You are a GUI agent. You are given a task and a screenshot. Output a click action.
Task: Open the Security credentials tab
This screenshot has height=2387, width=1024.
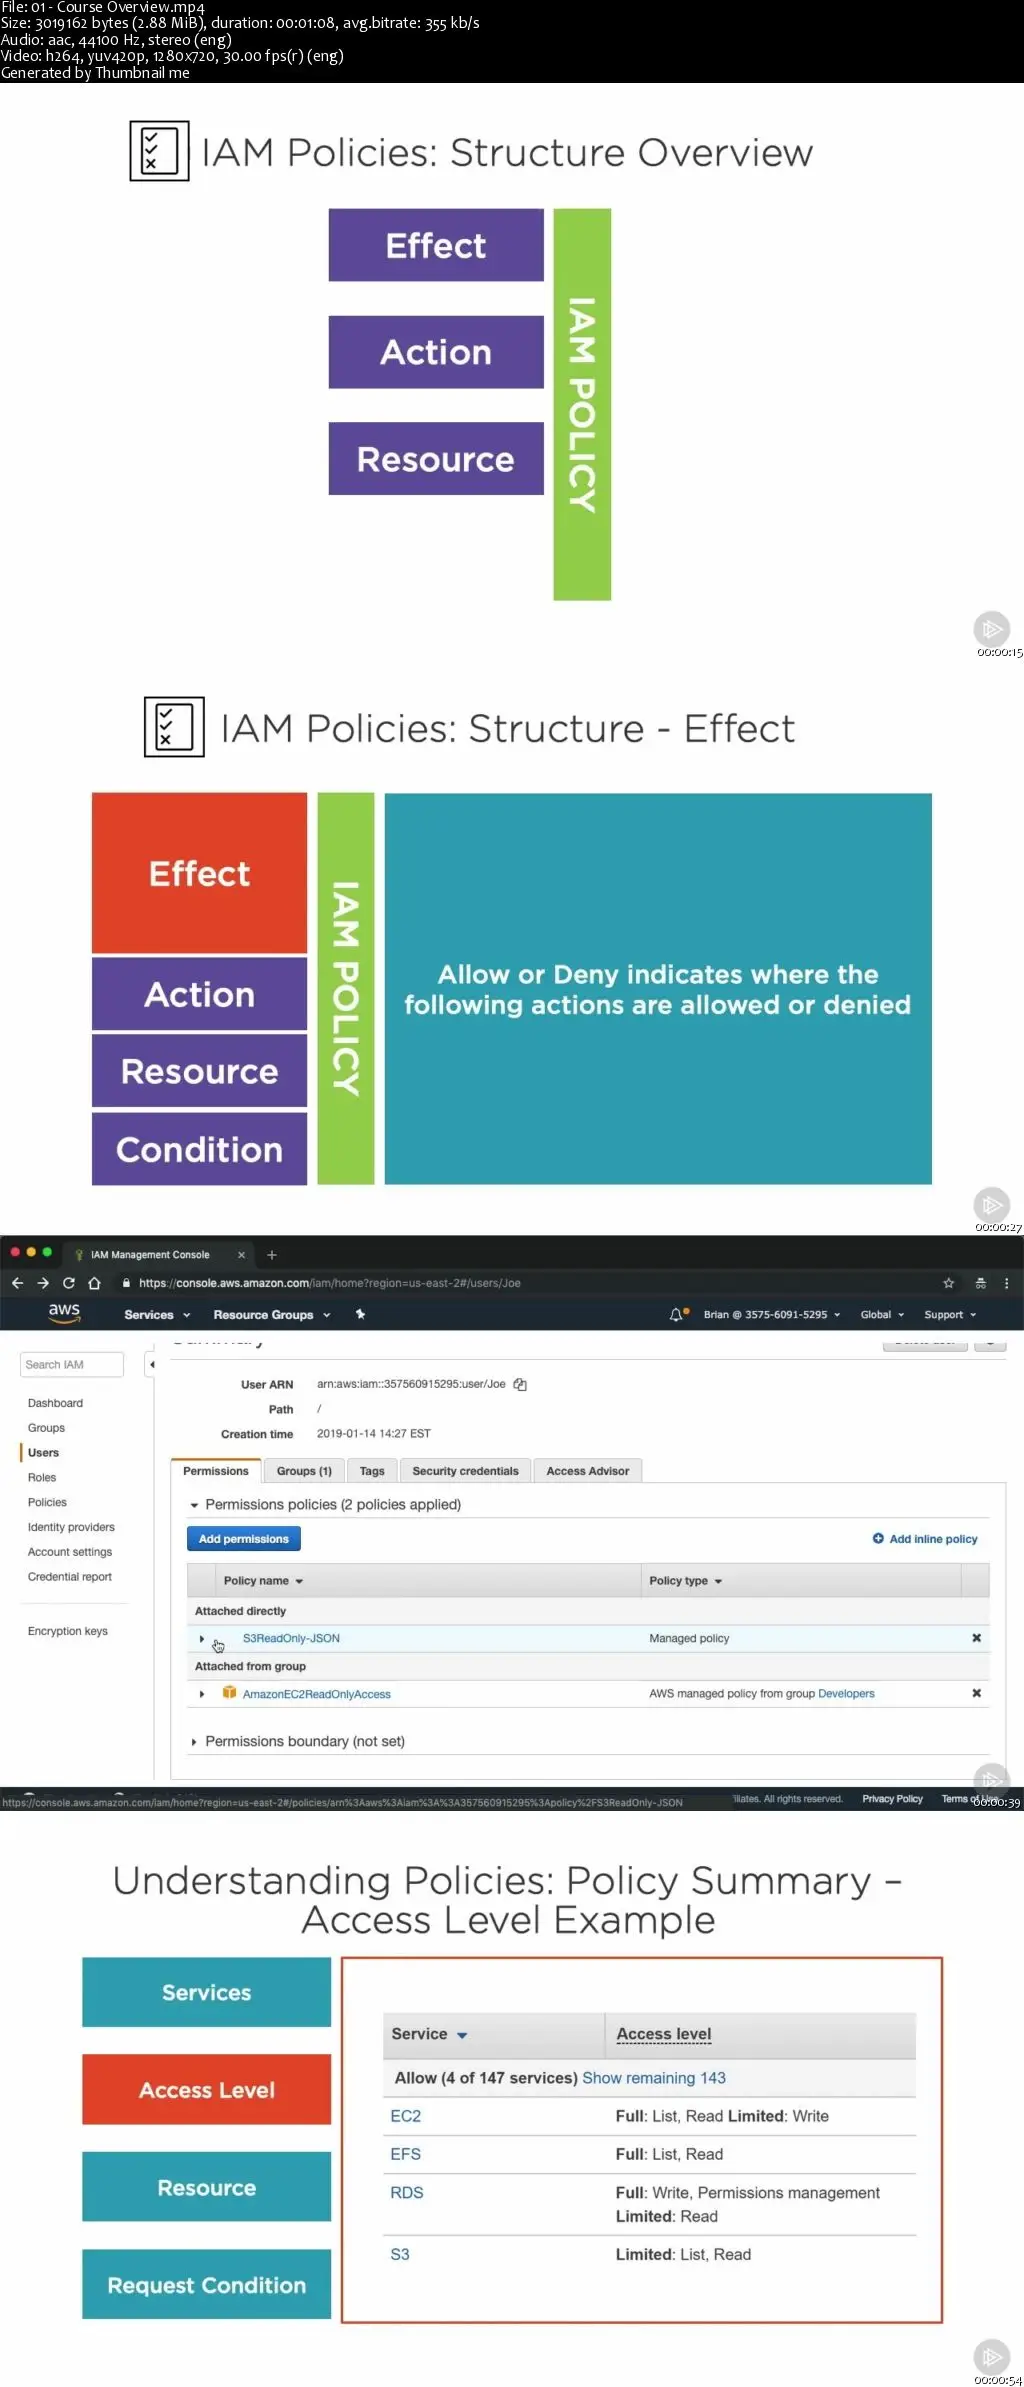[x=465, y=1471]
